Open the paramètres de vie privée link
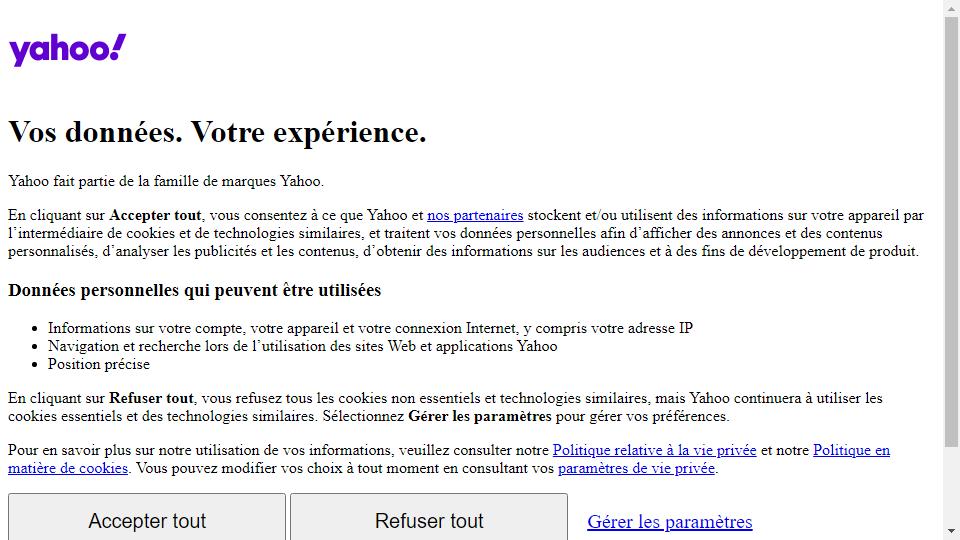The image size is (960, 540). (x=636, y=468)
